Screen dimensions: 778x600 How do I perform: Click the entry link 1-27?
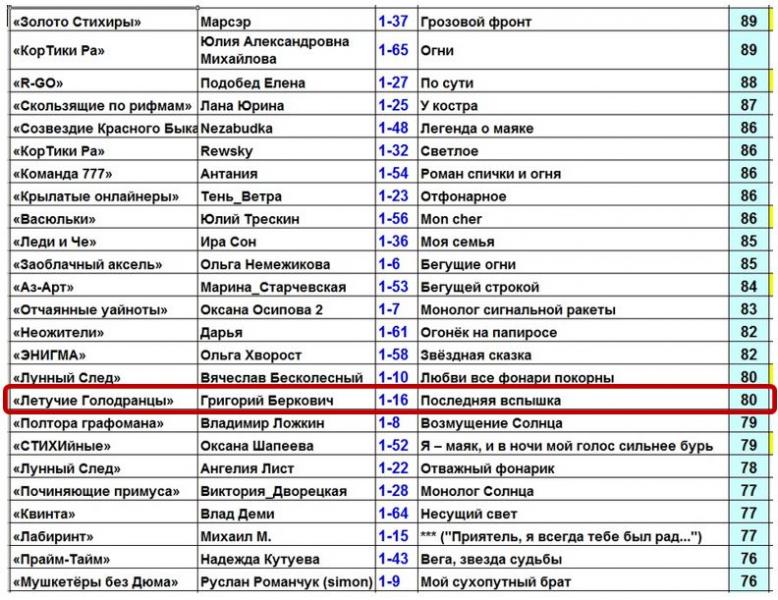tap(393, 83)
